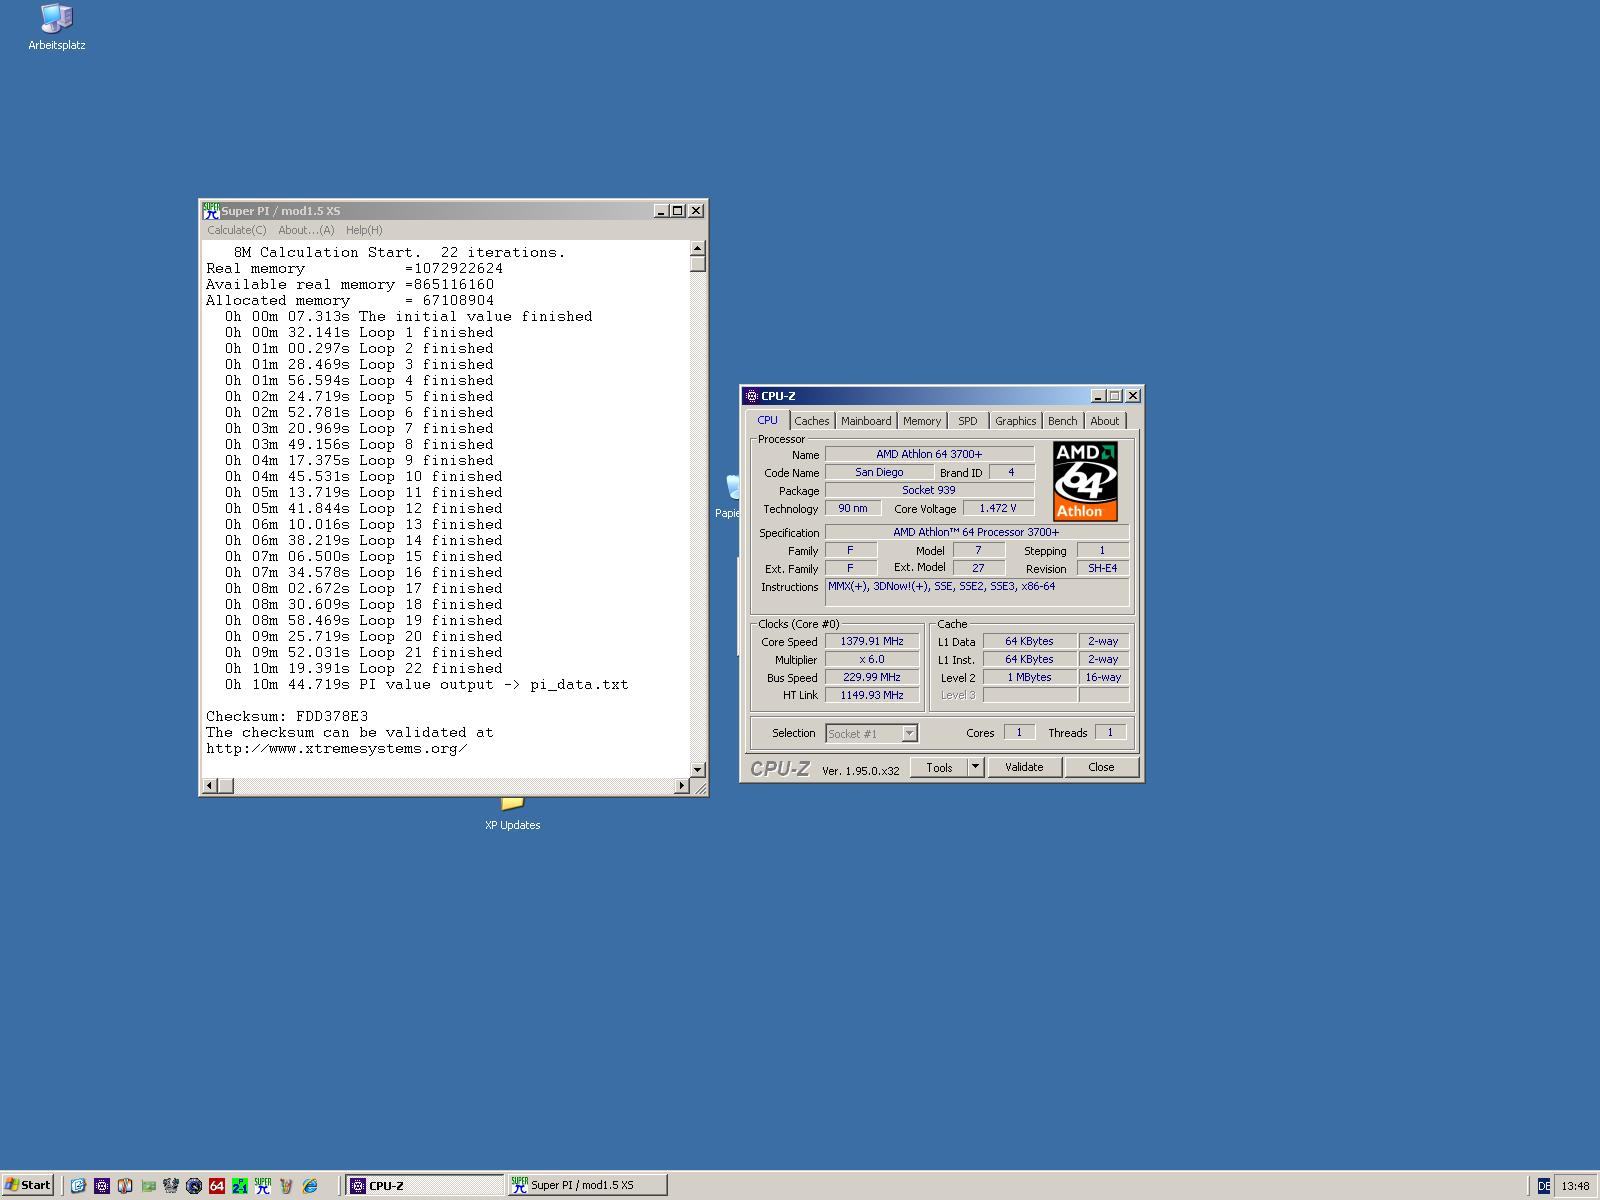1600x1200 pixels.
Task: Switch to the Memory tab
Action: click(x=922, y=421)
